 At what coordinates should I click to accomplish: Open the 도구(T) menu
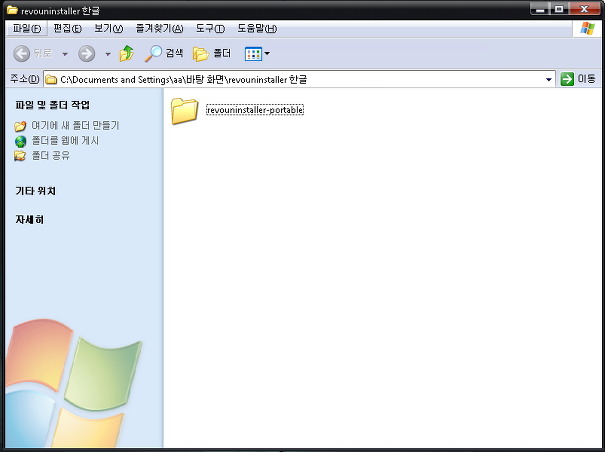point(210,29)
